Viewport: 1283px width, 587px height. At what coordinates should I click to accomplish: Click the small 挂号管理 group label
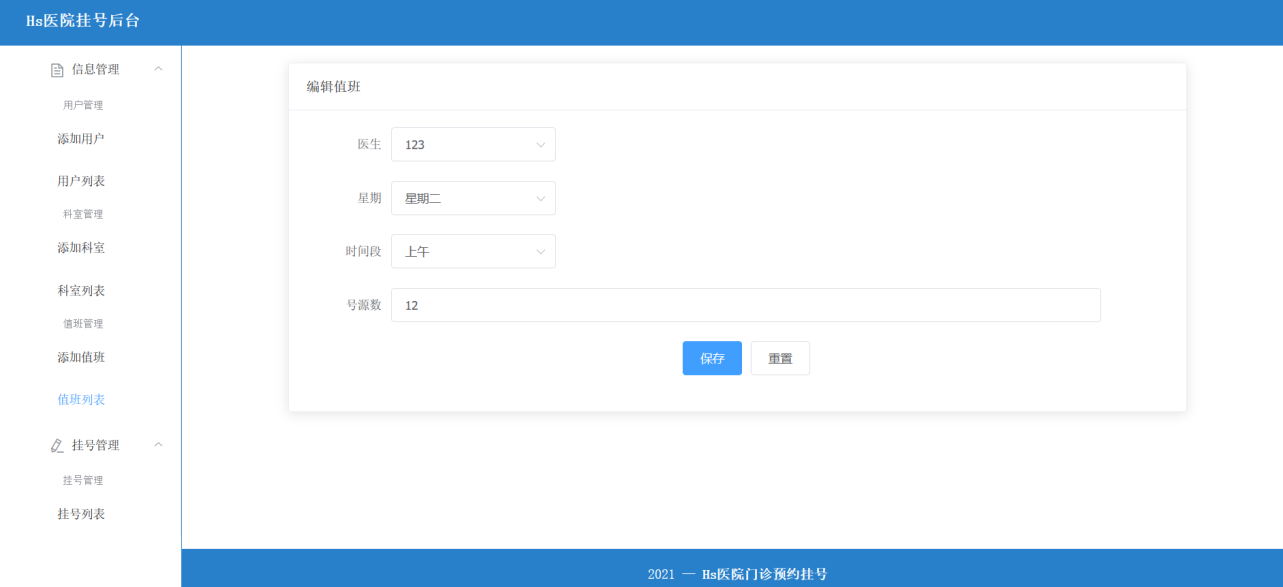coord(83,480)
